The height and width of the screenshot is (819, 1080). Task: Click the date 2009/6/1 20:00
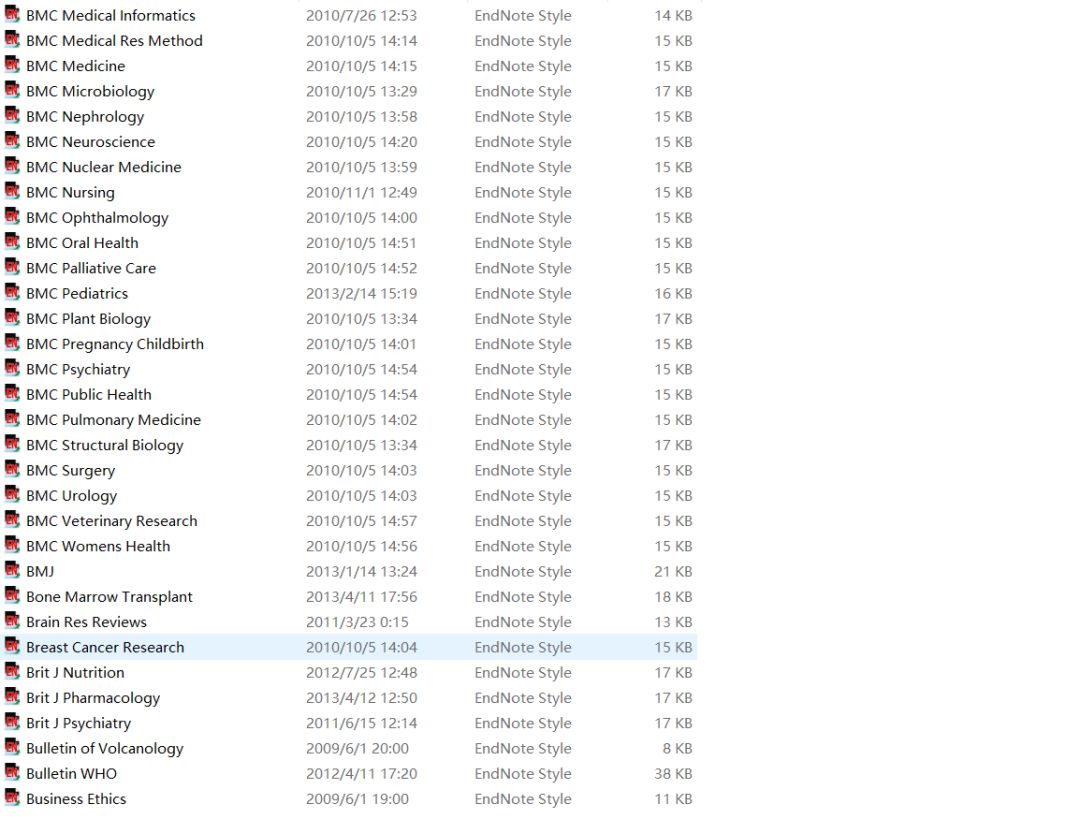pos(357,749)
